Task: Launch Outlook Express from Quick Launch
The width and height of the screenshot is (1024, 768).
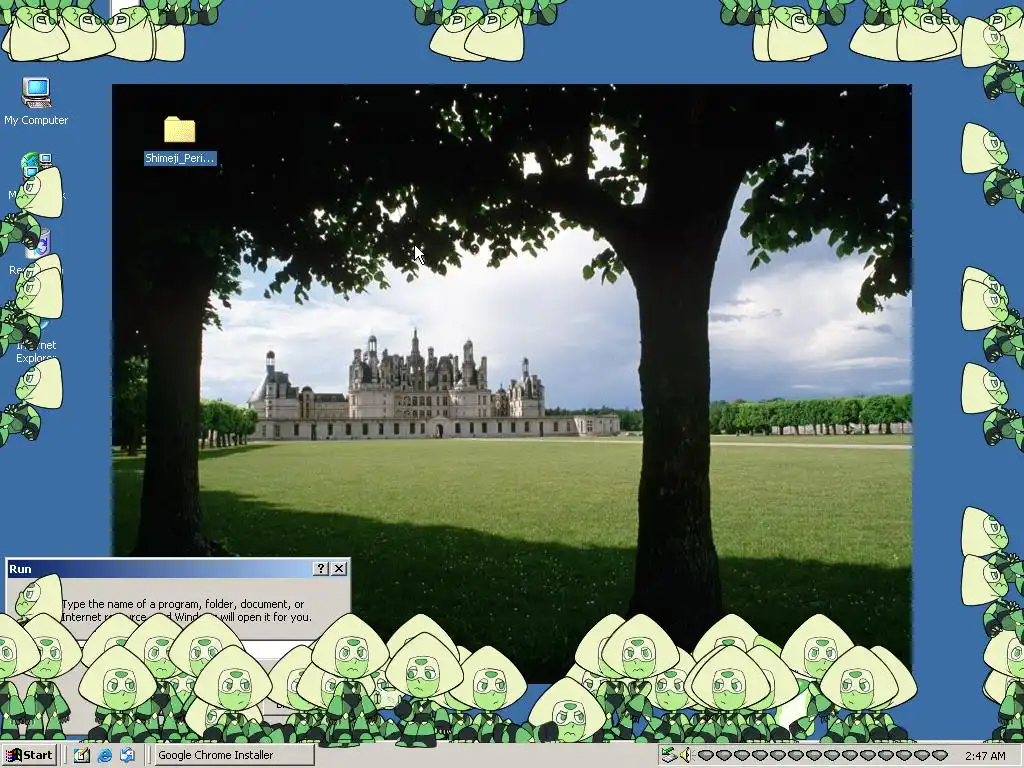Action: point(127,755)
